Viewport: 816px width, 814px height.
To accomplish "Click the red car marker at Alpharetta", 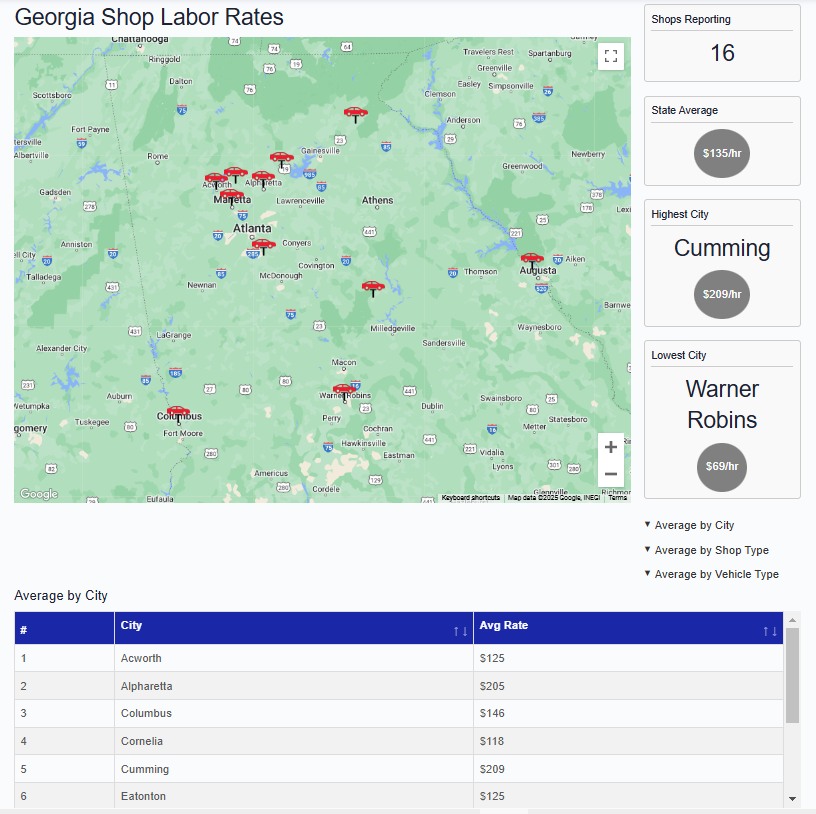I will click(263, 179).
